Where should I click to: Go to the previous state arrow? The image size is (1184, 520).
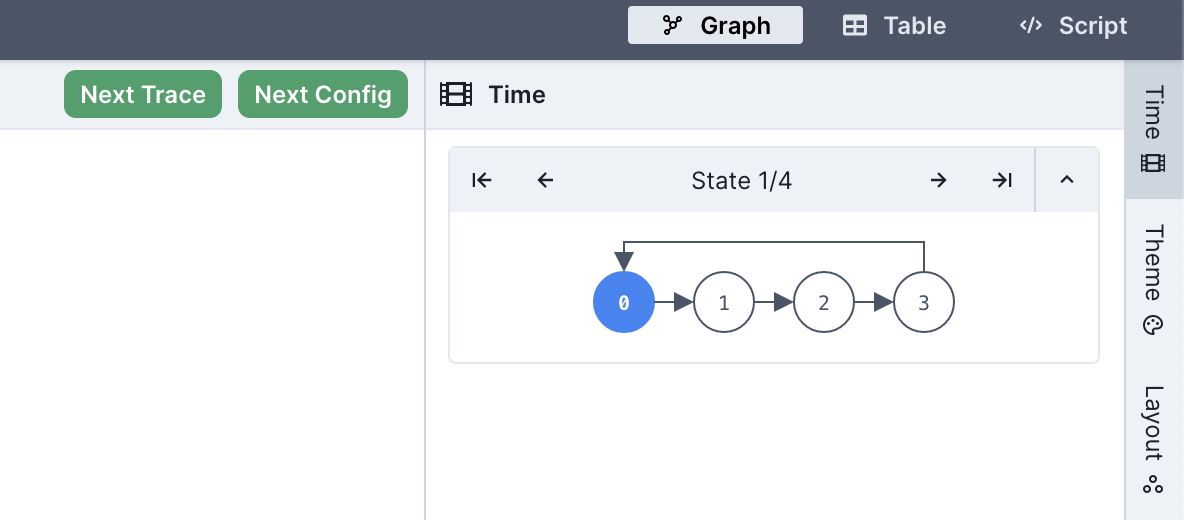coord(545,180)
